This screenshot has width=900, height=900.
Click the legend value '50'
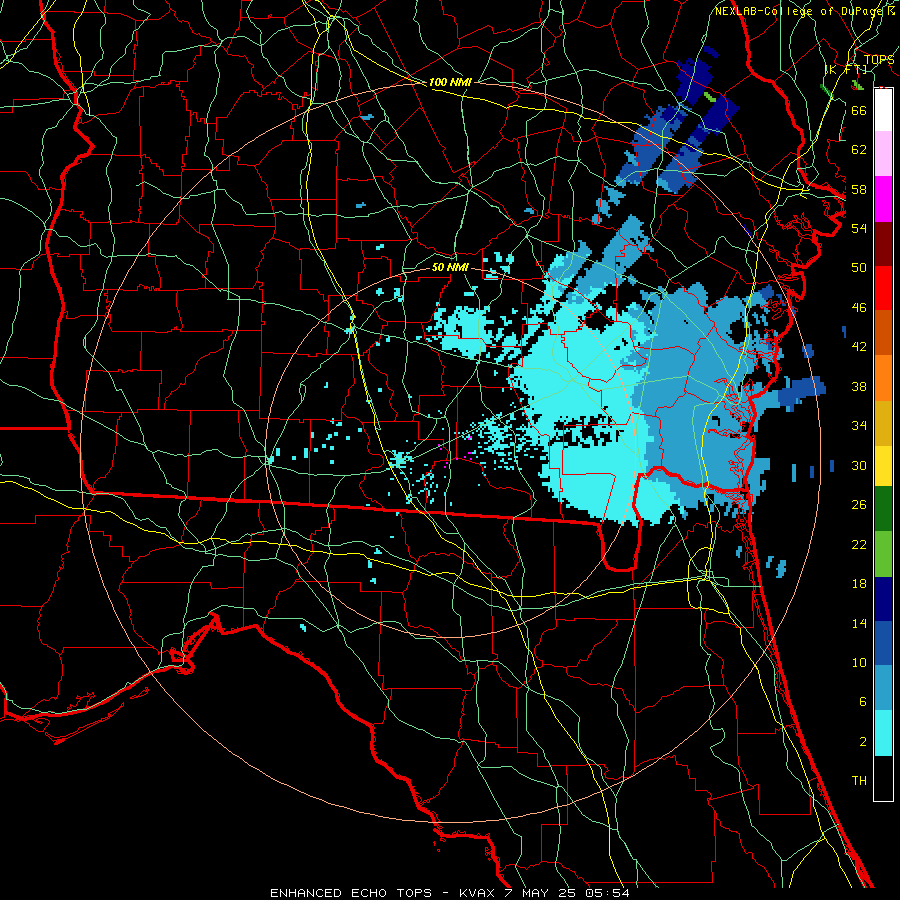859,267
